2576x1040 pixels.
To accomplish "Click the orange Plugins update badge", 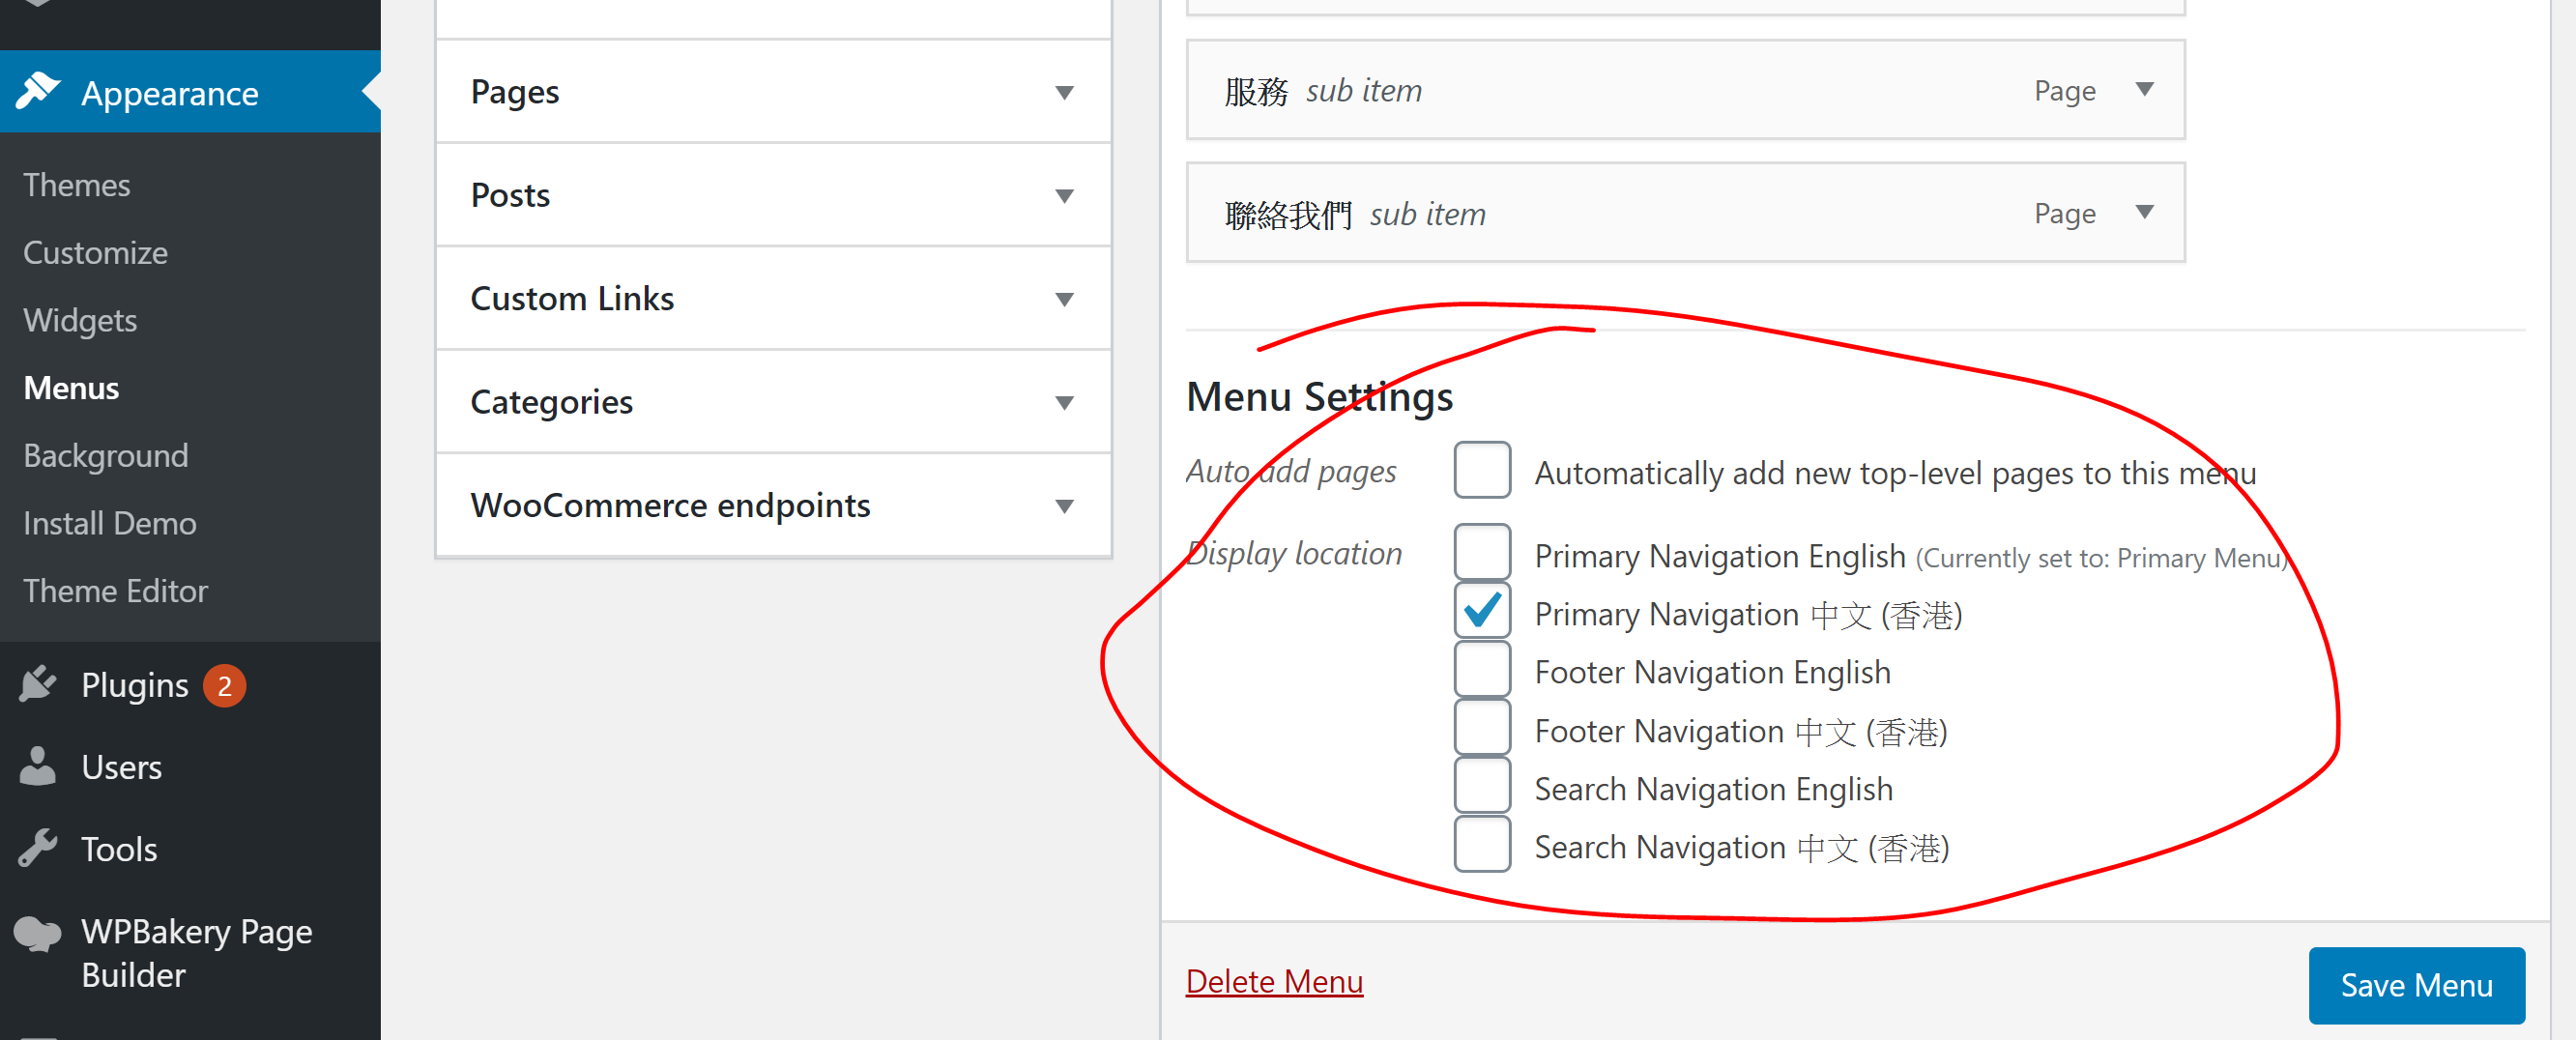I will coord(224,685).
